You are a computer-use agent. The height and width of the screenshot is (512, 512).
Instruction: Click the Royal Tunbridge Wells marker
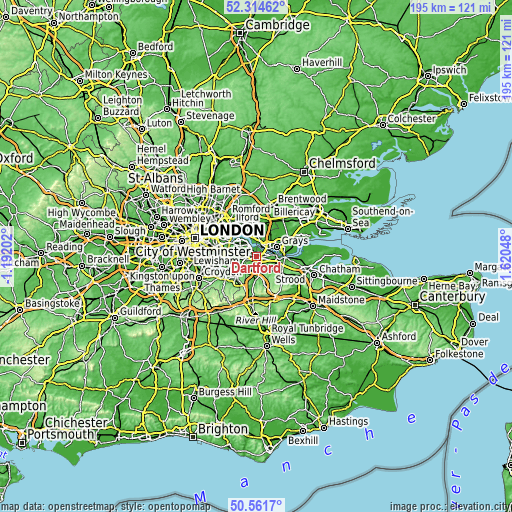click(x=267, y=346)
